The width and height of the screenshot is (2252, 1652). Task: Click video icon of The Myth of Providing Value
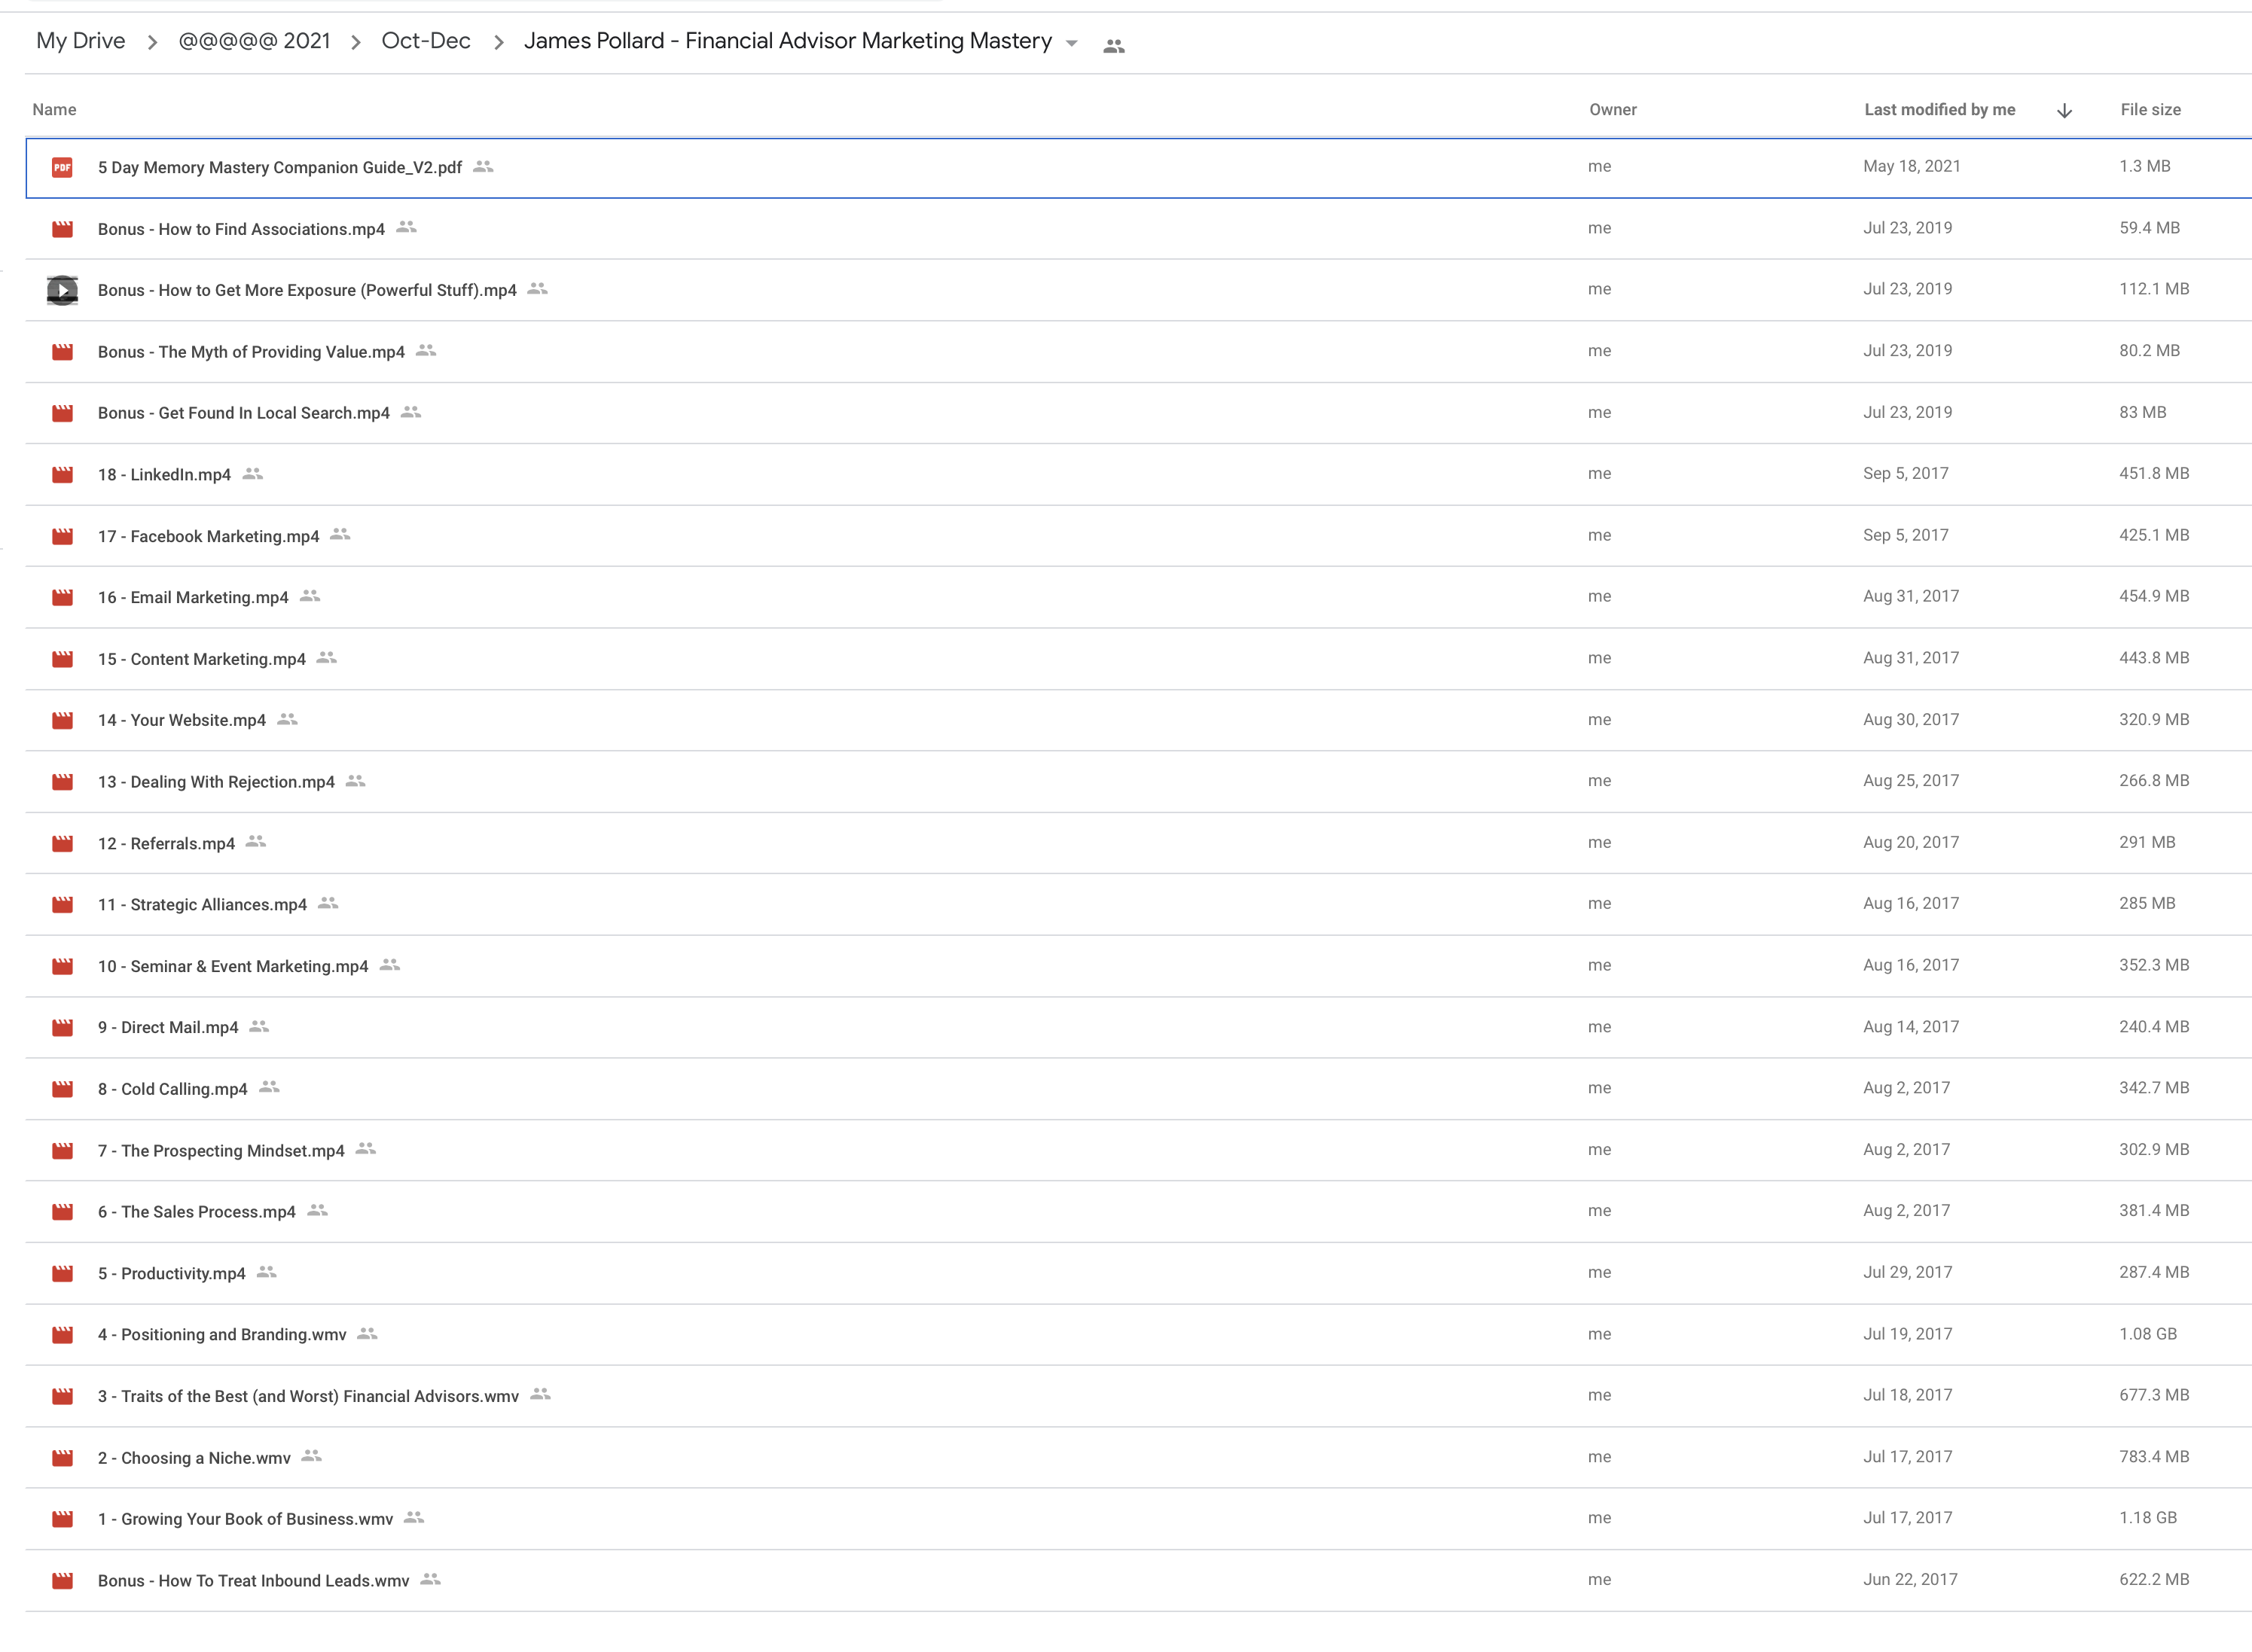coord(62,352)
